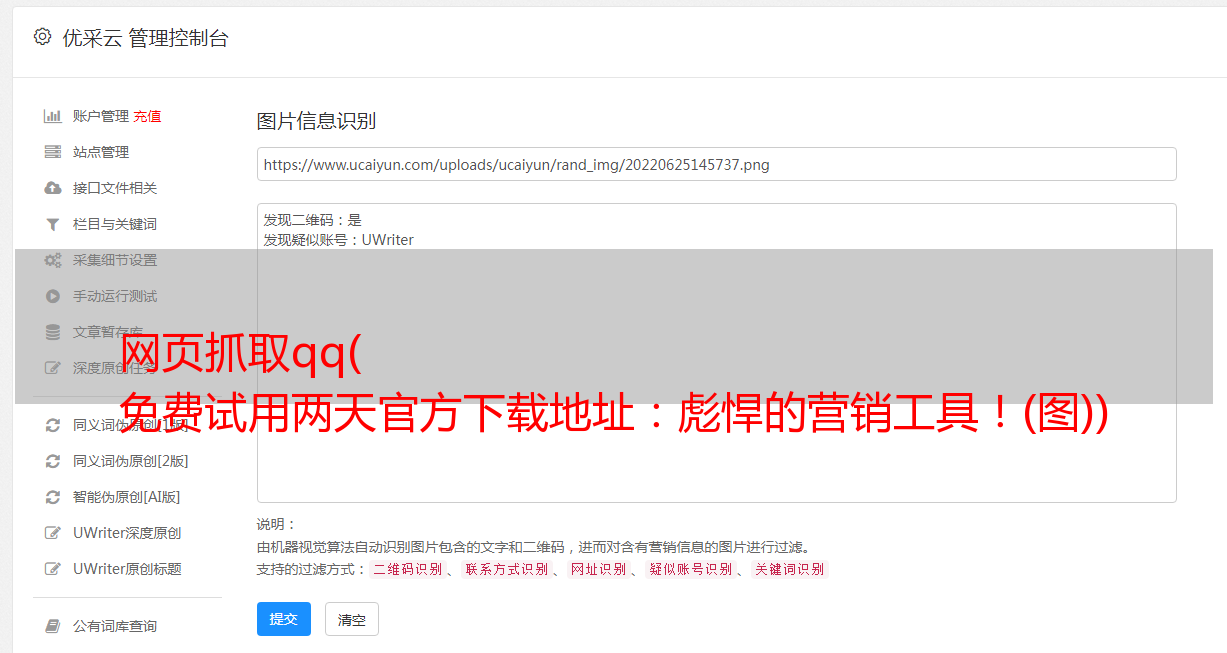Click the funnel icon for 栏目与关键词

pos(53,224)
